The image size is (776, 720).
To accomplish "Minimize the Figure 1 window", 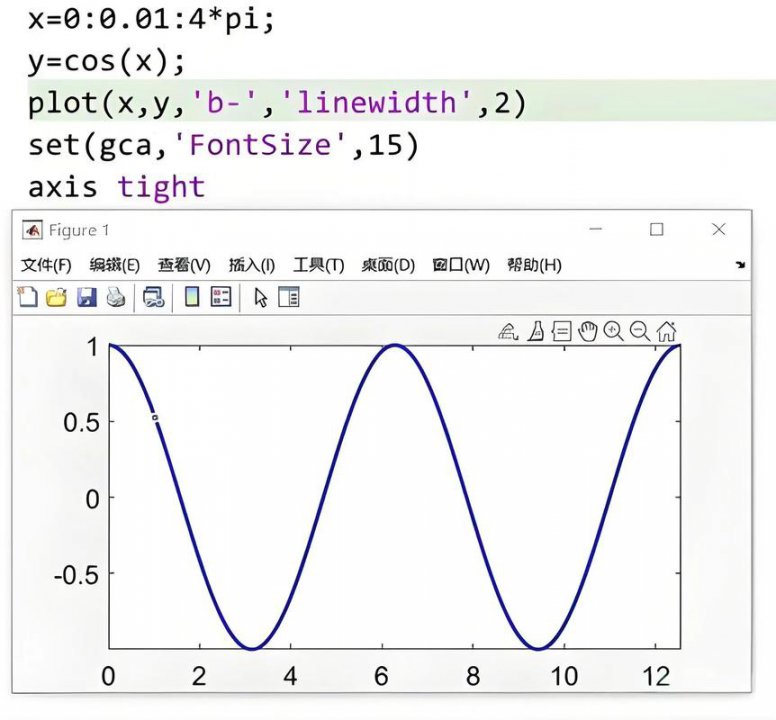I will tap(596, 229).
